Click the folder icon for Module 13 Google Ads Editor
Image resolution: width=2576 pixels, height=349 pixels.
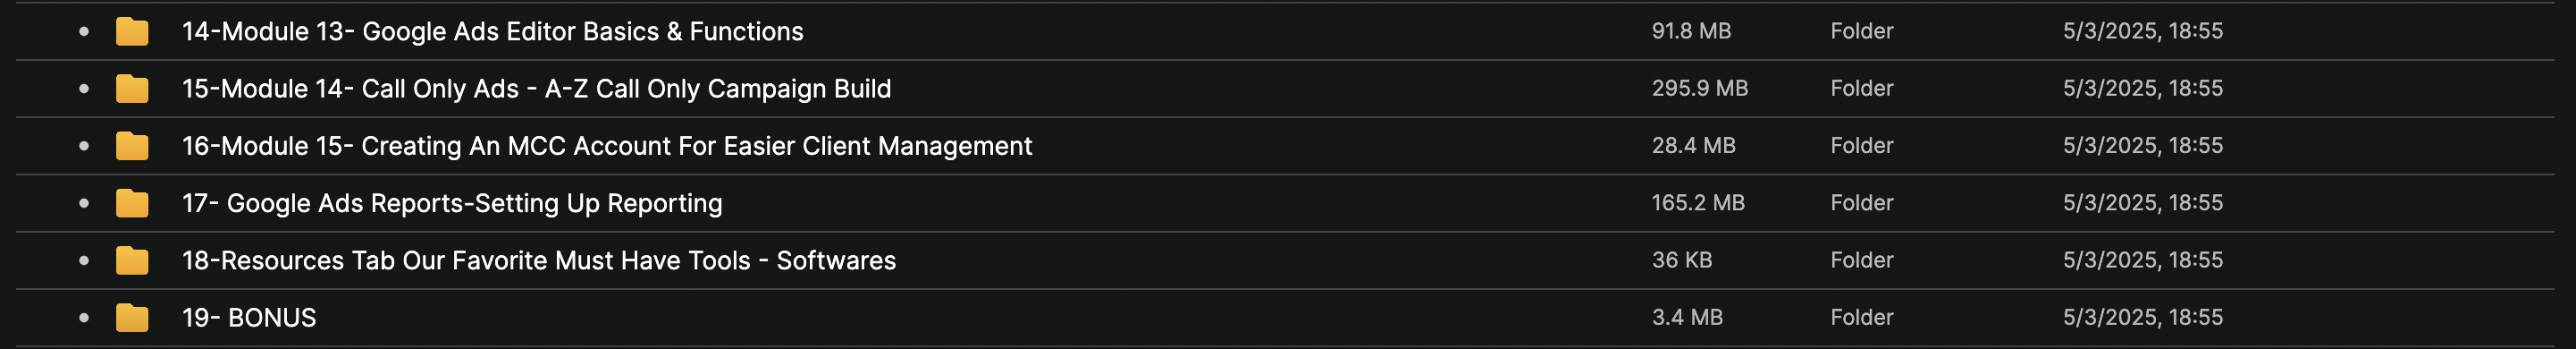(x=132, y=32)
